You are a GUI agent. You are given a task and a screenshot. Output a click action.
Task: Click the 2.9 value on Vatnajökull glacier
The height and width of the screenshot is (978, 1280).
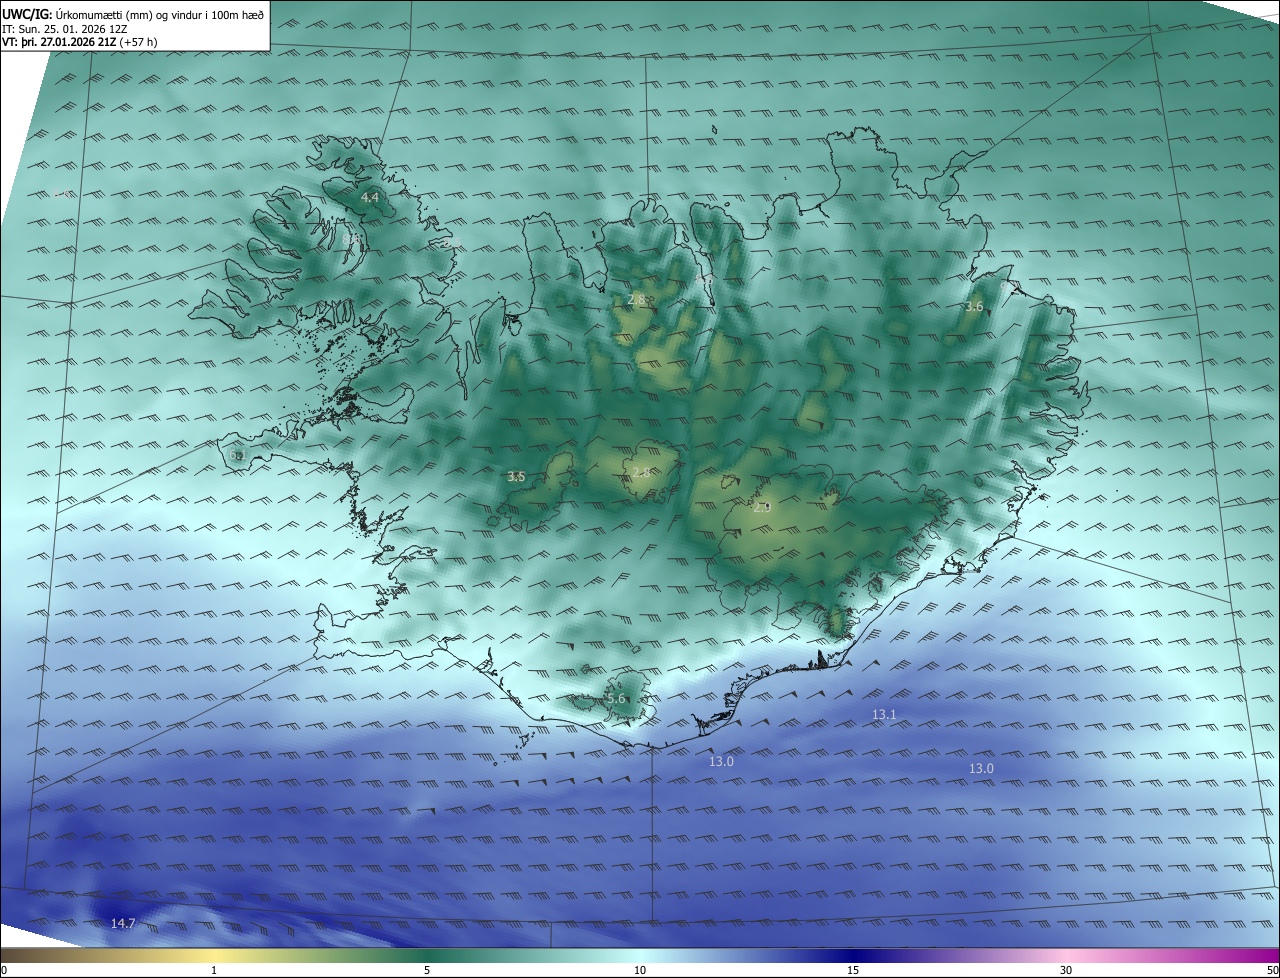[x=762, y=508]
